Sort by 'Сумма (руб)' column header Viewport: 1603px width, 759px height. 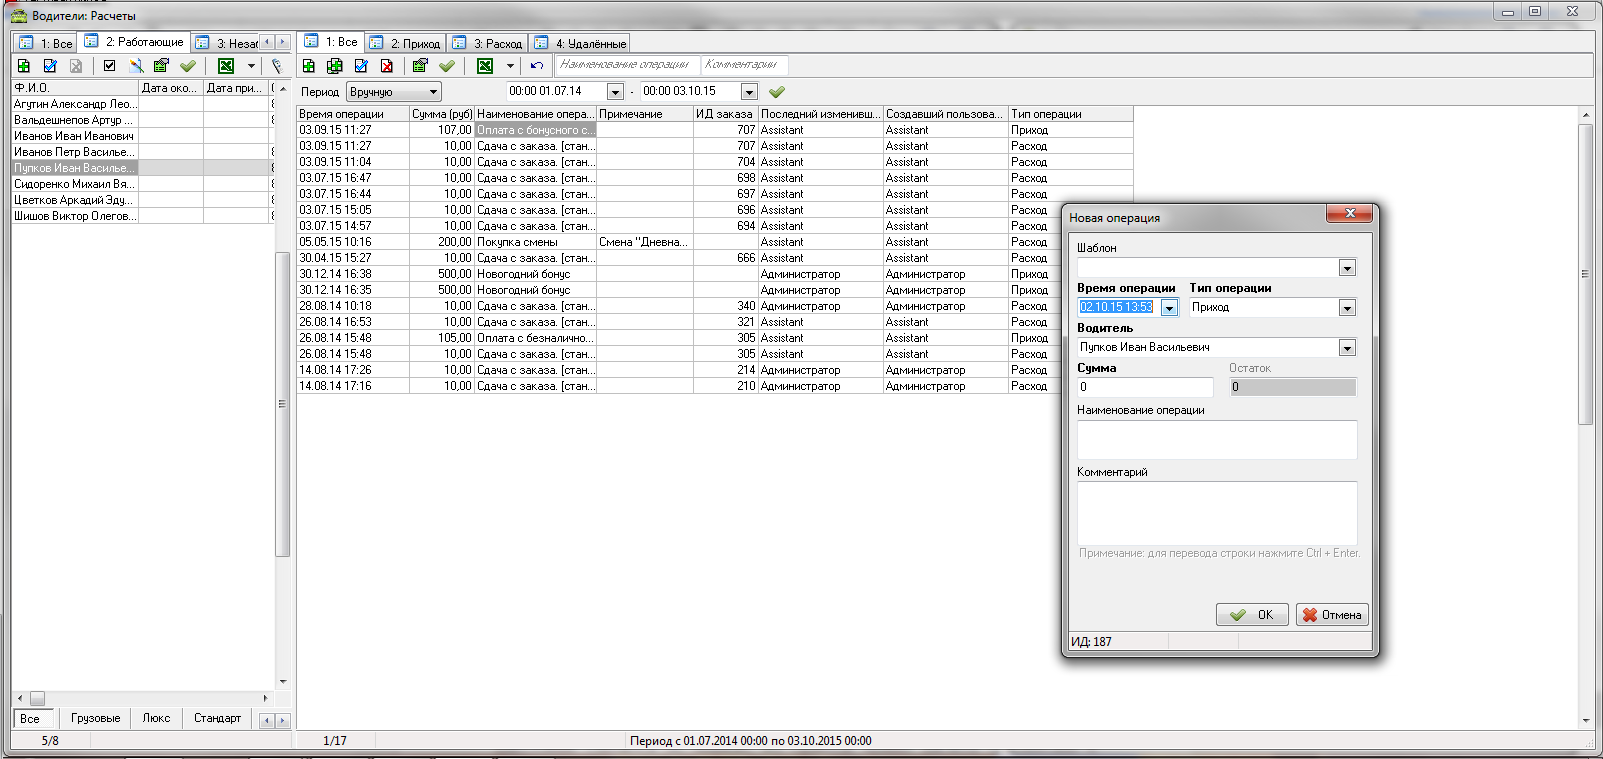442,114
